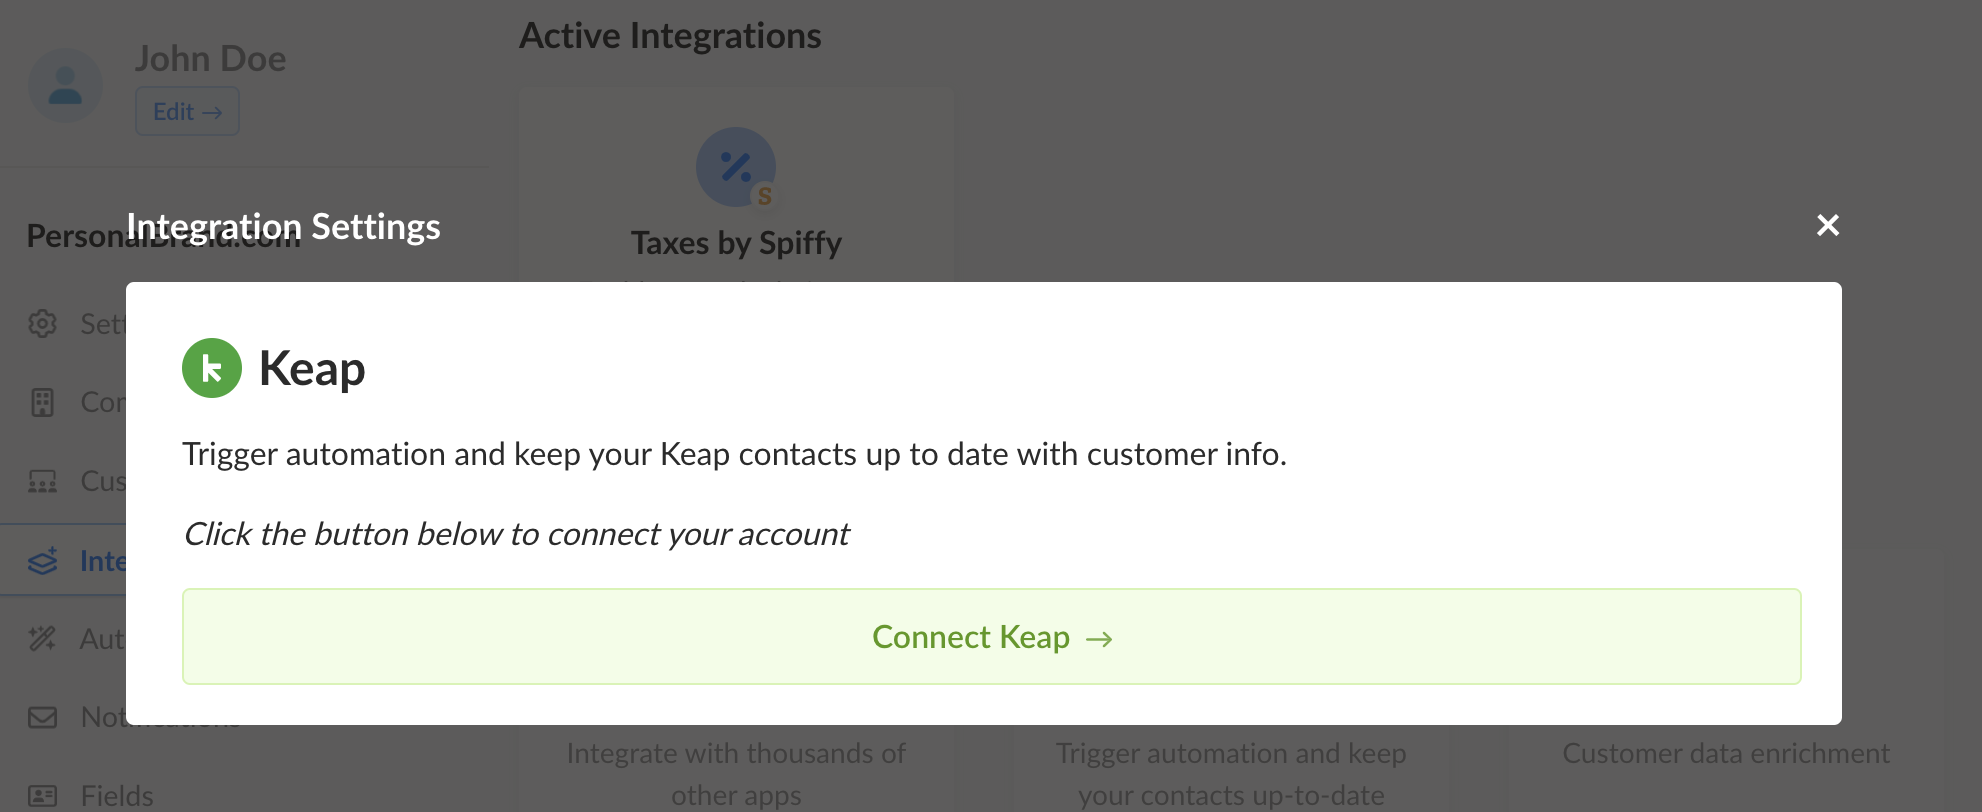Click the Settings gear icon in sidebar
Image resolution: width=1982 pixels, height=812 pixels.
pos(42,324)
